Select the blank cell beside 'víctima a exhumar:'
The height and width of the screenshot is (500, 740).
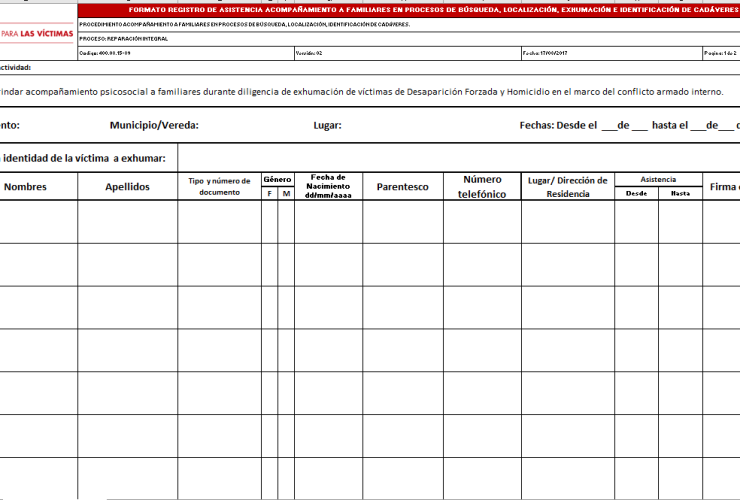[x=459, y=158]
